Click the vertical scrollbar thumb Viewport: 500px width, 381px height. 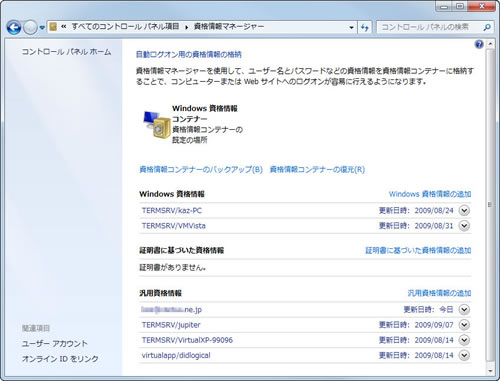(490, 205)
